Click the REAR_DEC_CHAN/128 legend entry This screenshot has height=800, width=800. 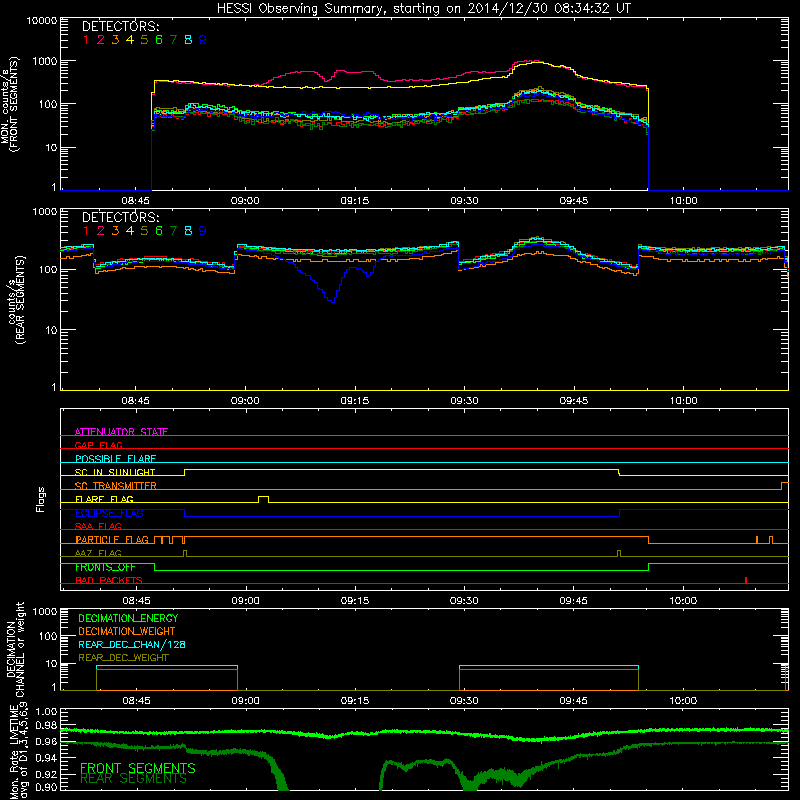point(132,644)
